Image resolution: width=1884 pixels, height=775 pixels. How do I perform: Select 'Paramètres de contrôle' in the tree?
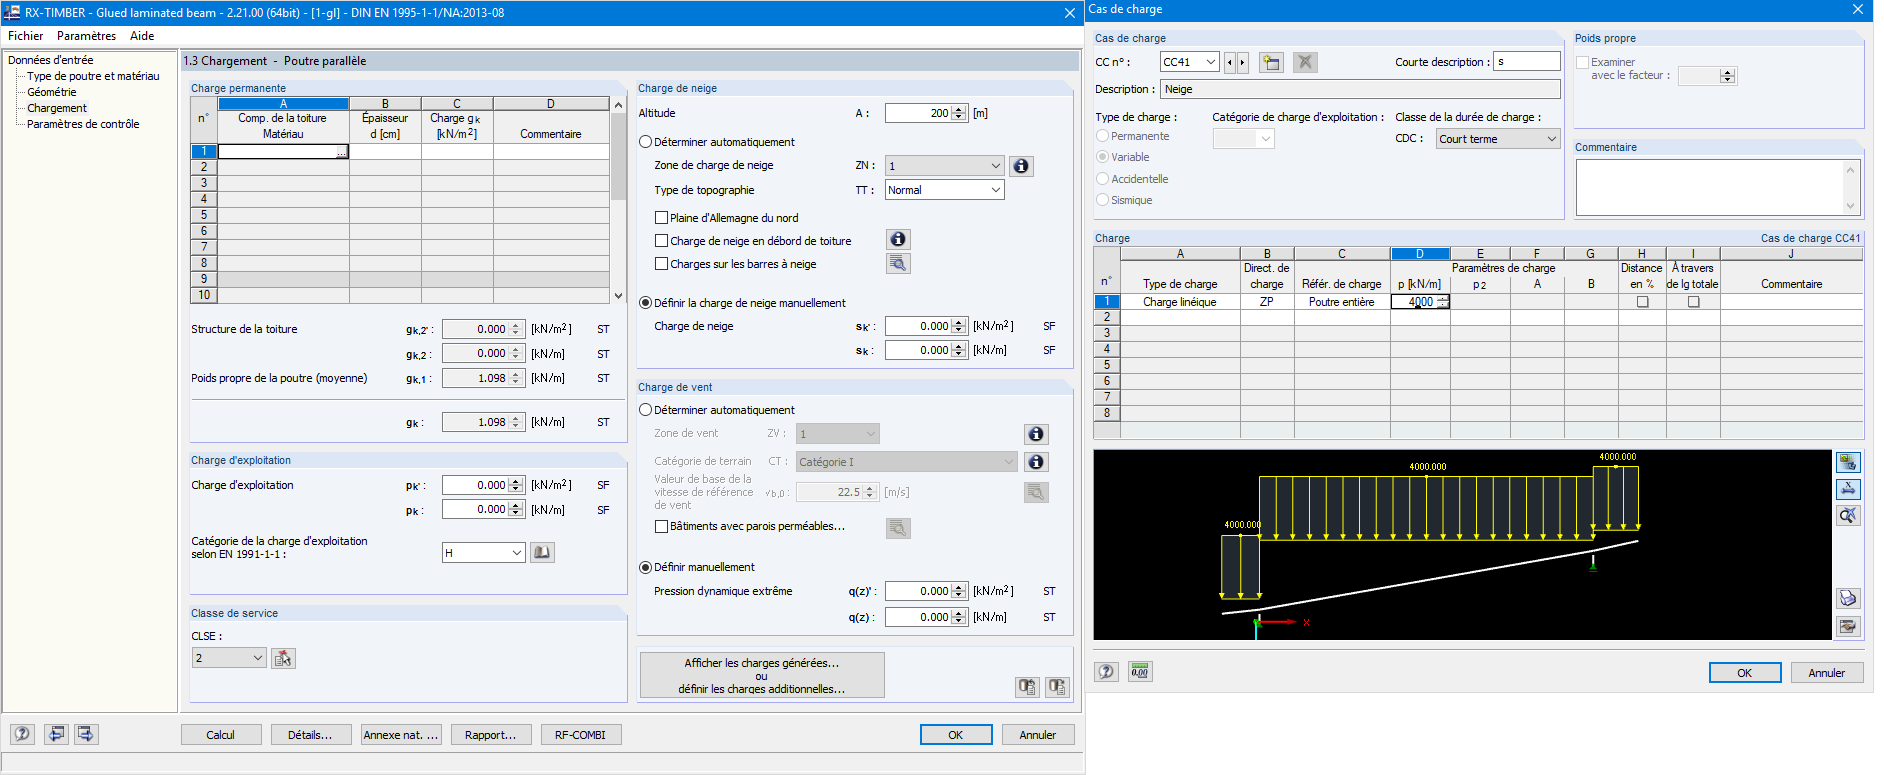point(83,124)
